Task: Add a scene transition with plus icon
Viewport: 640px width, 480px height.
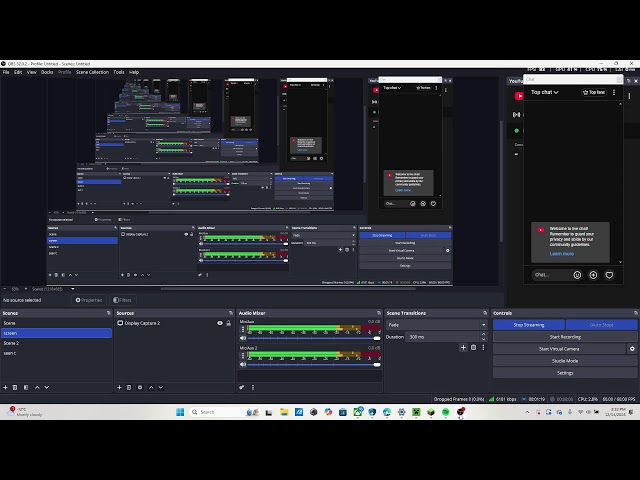Action: 463,348
